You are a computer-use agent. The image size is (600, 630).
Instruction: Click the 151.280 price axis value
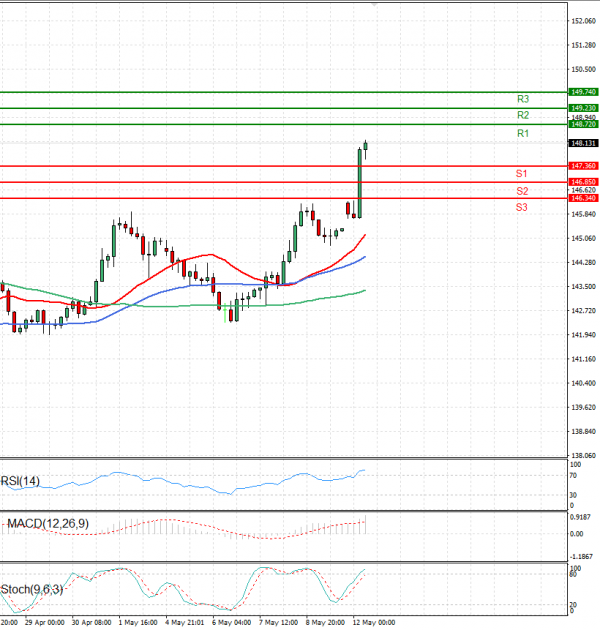click(x=584, y=45)
